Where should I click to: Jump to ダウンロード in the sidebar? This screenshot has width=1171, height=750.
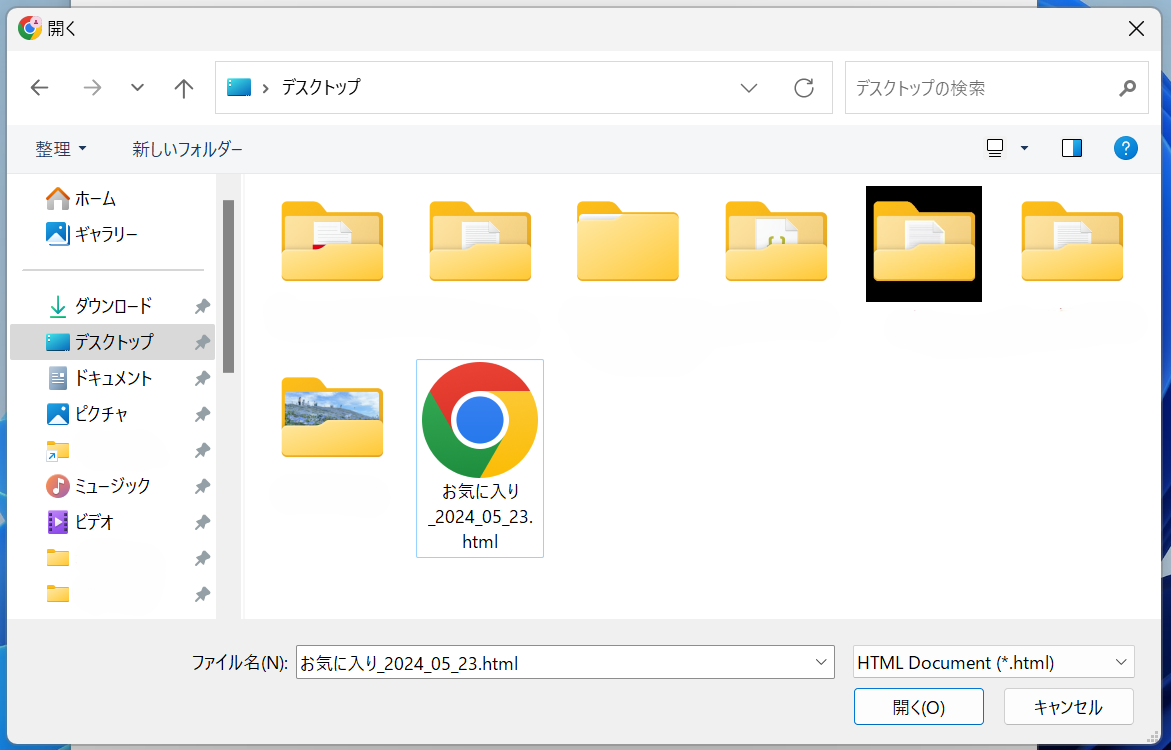pos(113,306)
